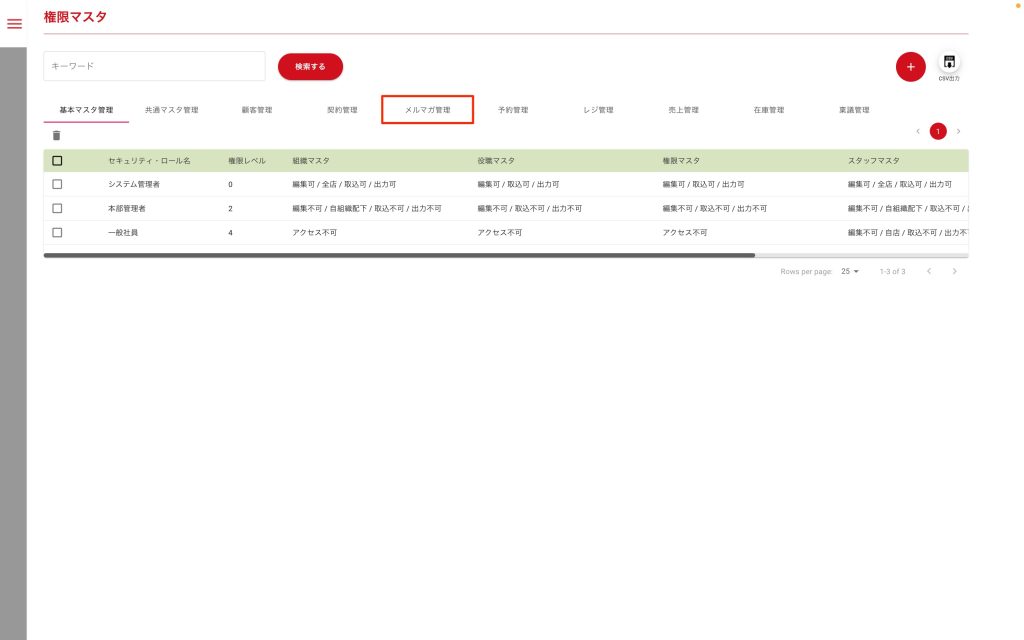Tick the 一般社員 row checkbox
This screenshot has width=1024, height=640.
pyautogui.click(x=57, y=232)
